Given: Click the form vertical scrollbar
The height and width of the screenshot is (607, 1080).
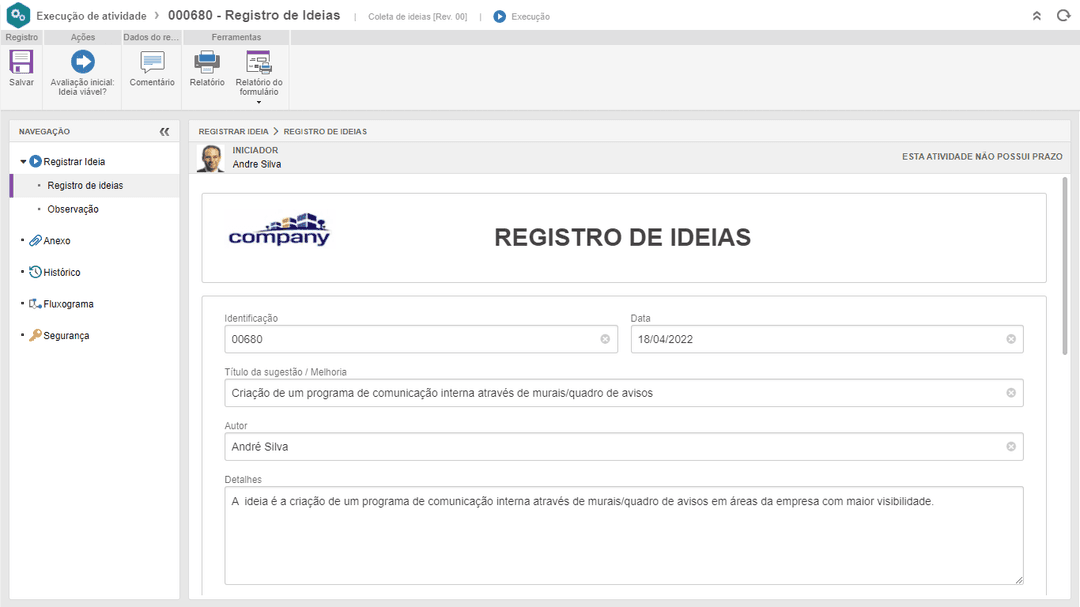Looking at the screenshot, I should point(1065,266).
